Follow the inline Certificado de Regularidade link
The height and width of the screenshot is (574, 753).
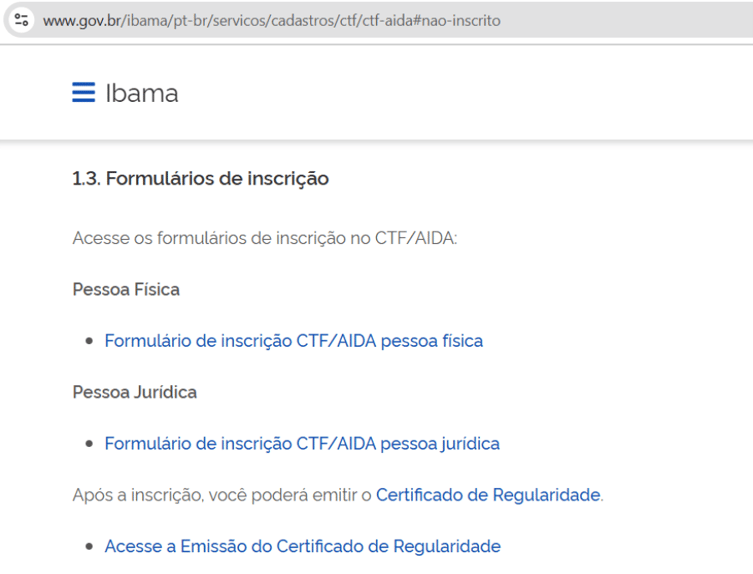[x=488, y=495]
